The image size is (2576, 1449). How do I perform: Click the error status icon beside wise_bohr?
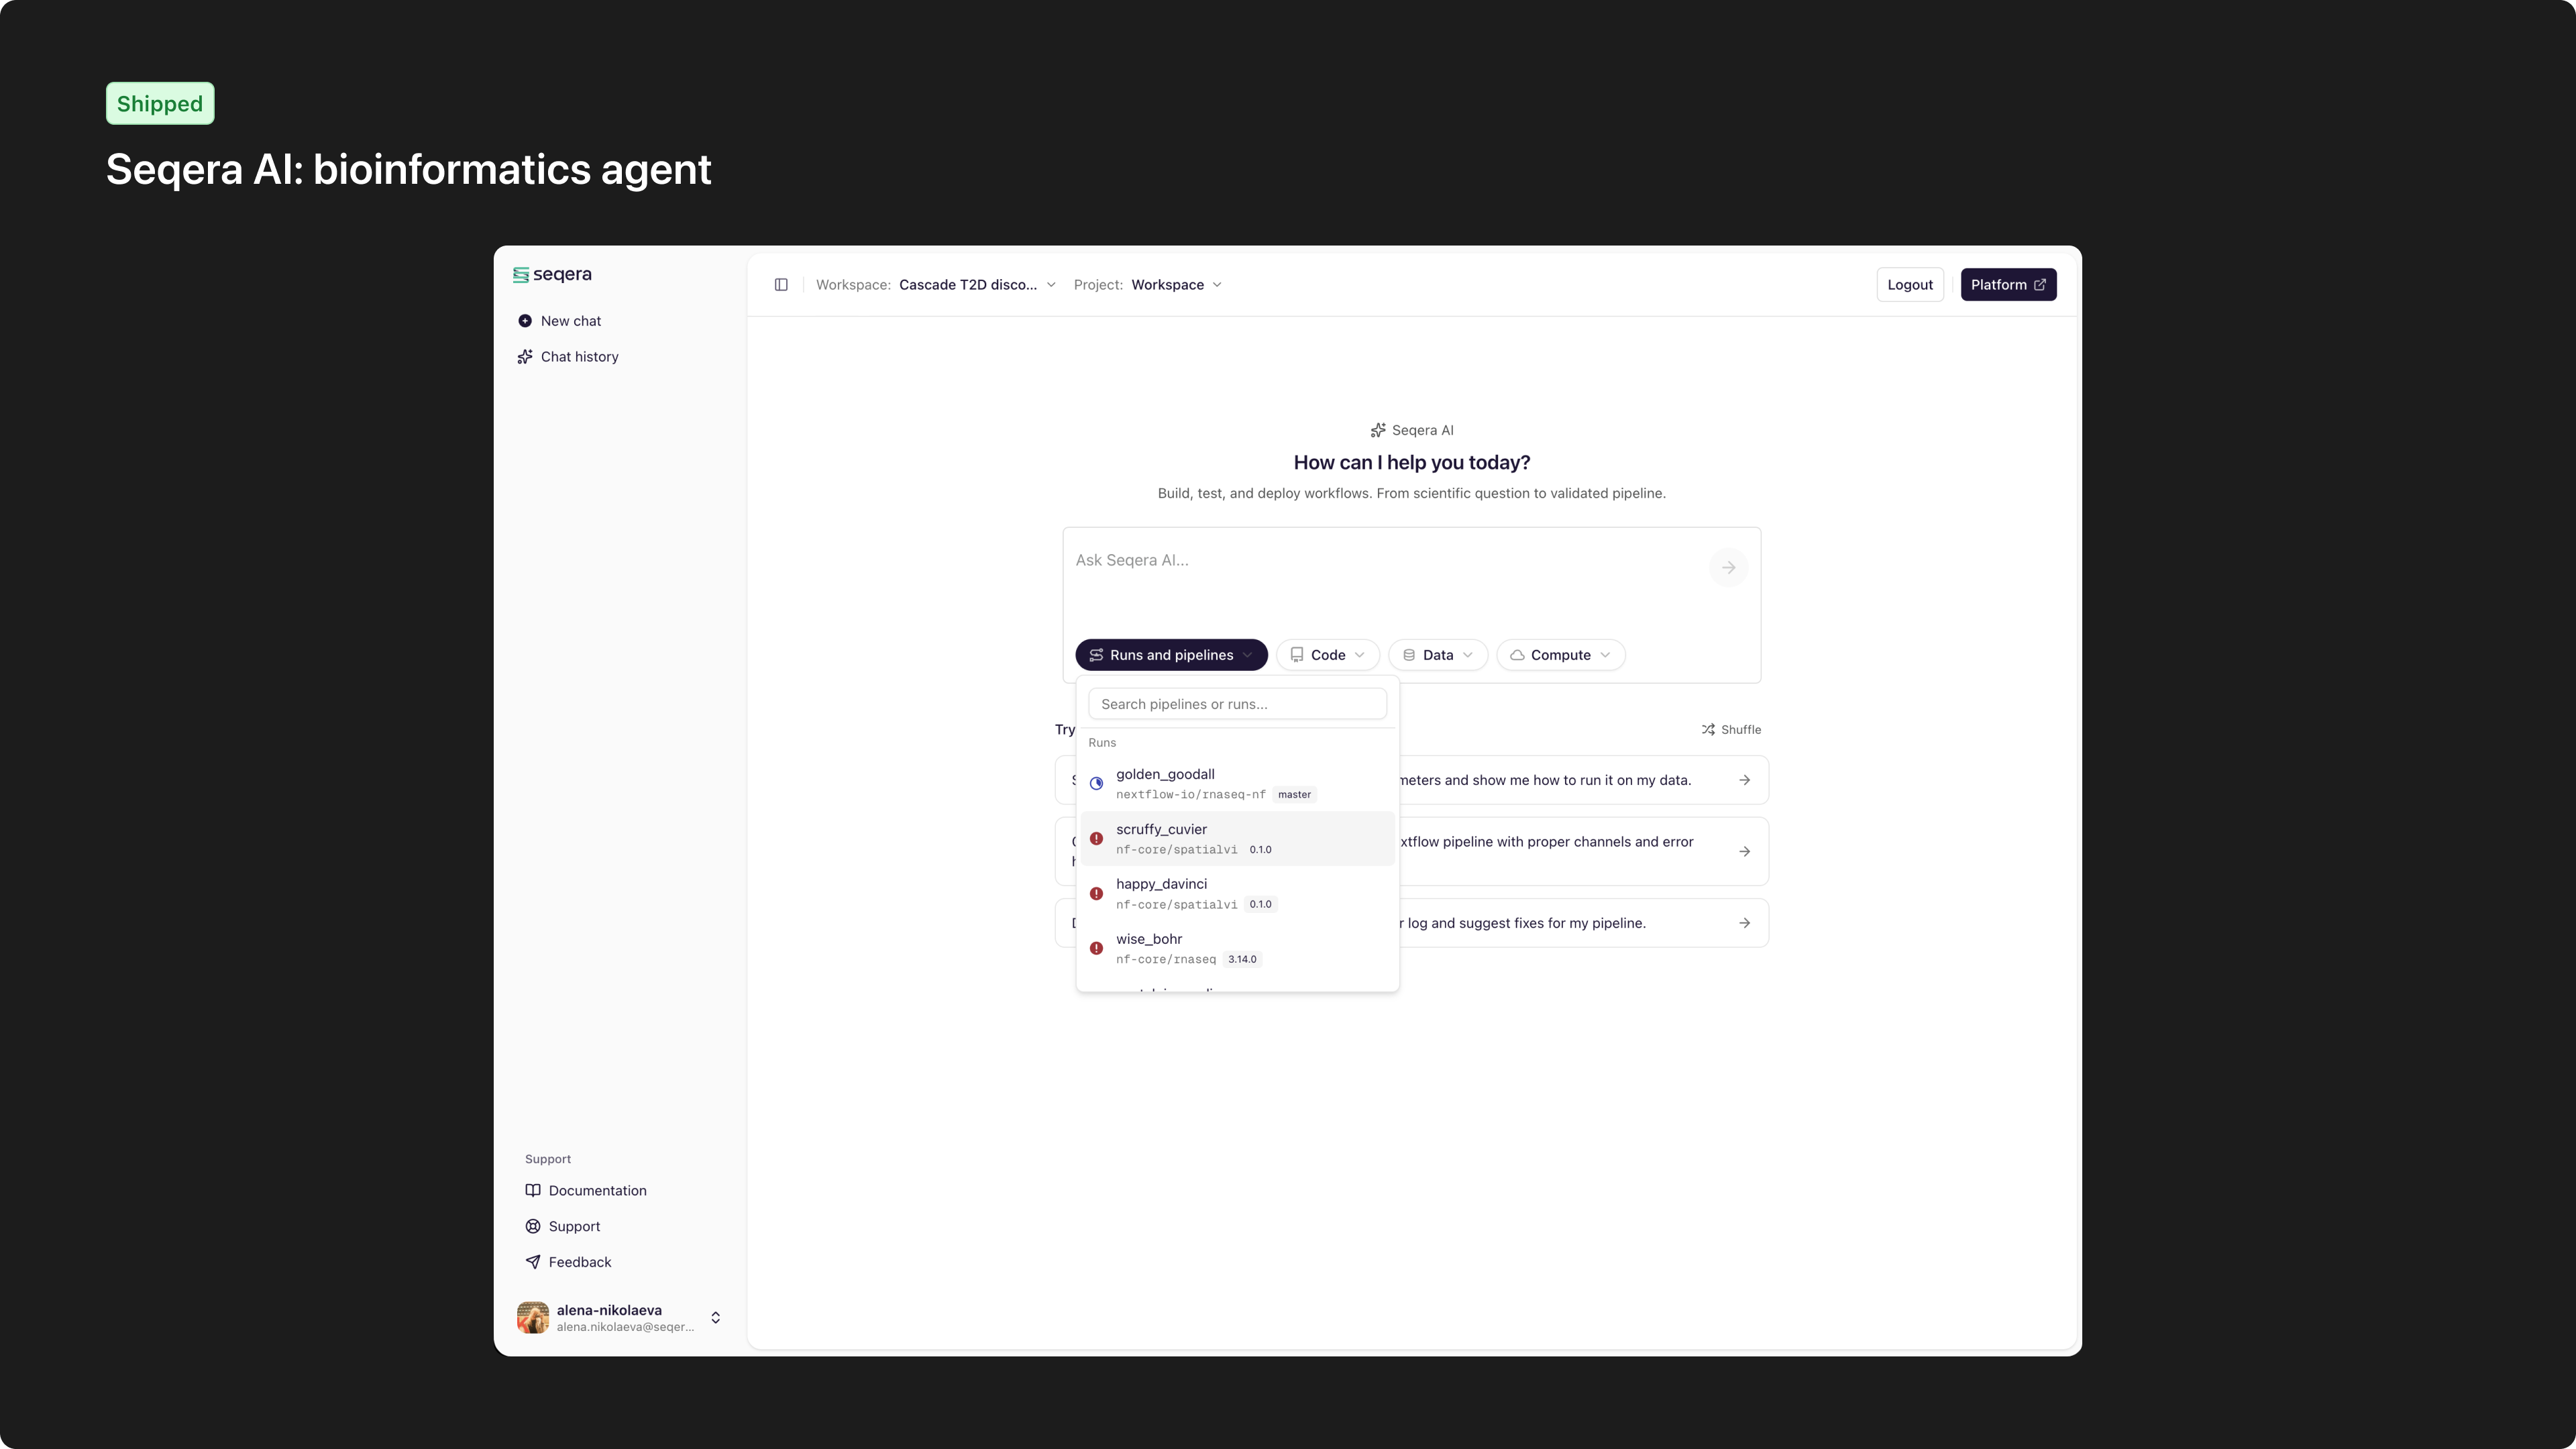[1096, 948]
